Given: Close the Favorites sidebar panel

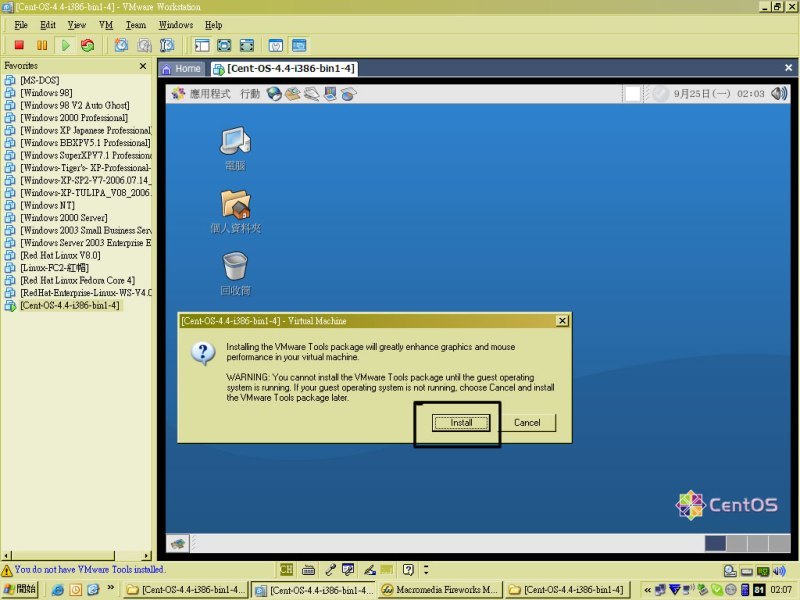Looking at the screenshot, I should pyautogui.click(x=143, y=66).
